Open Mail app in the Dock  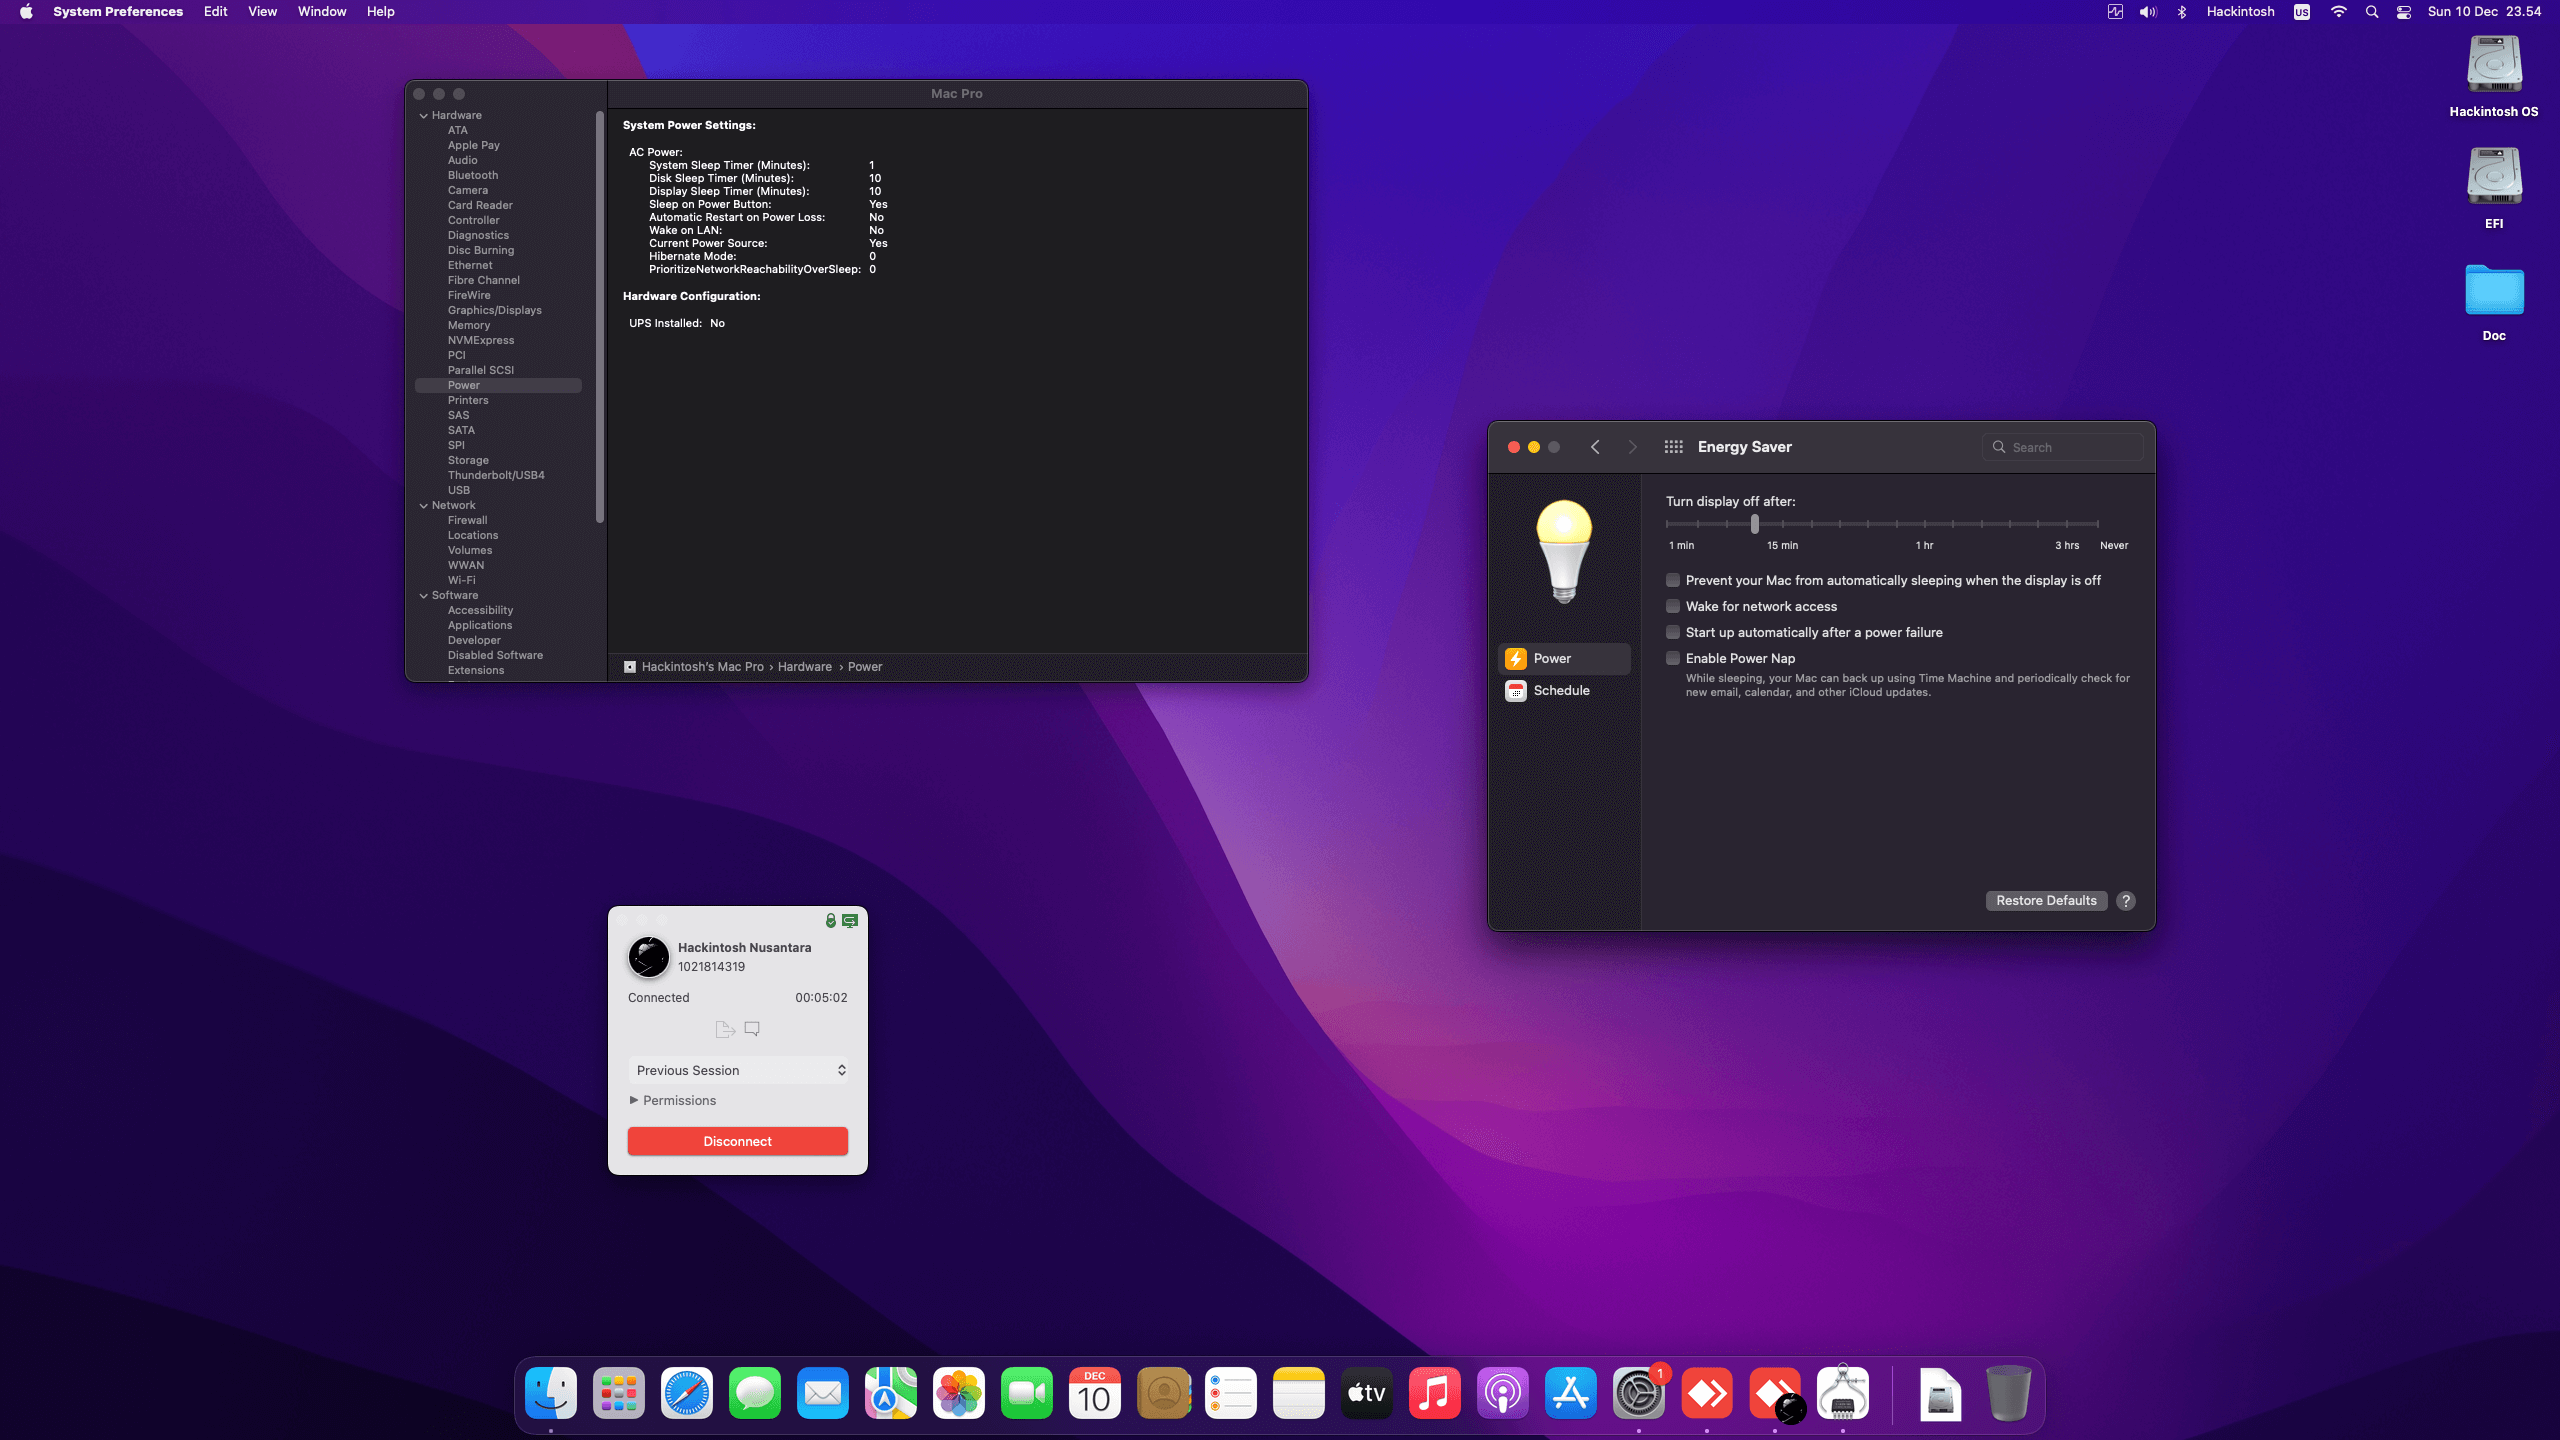point(823,1393)
